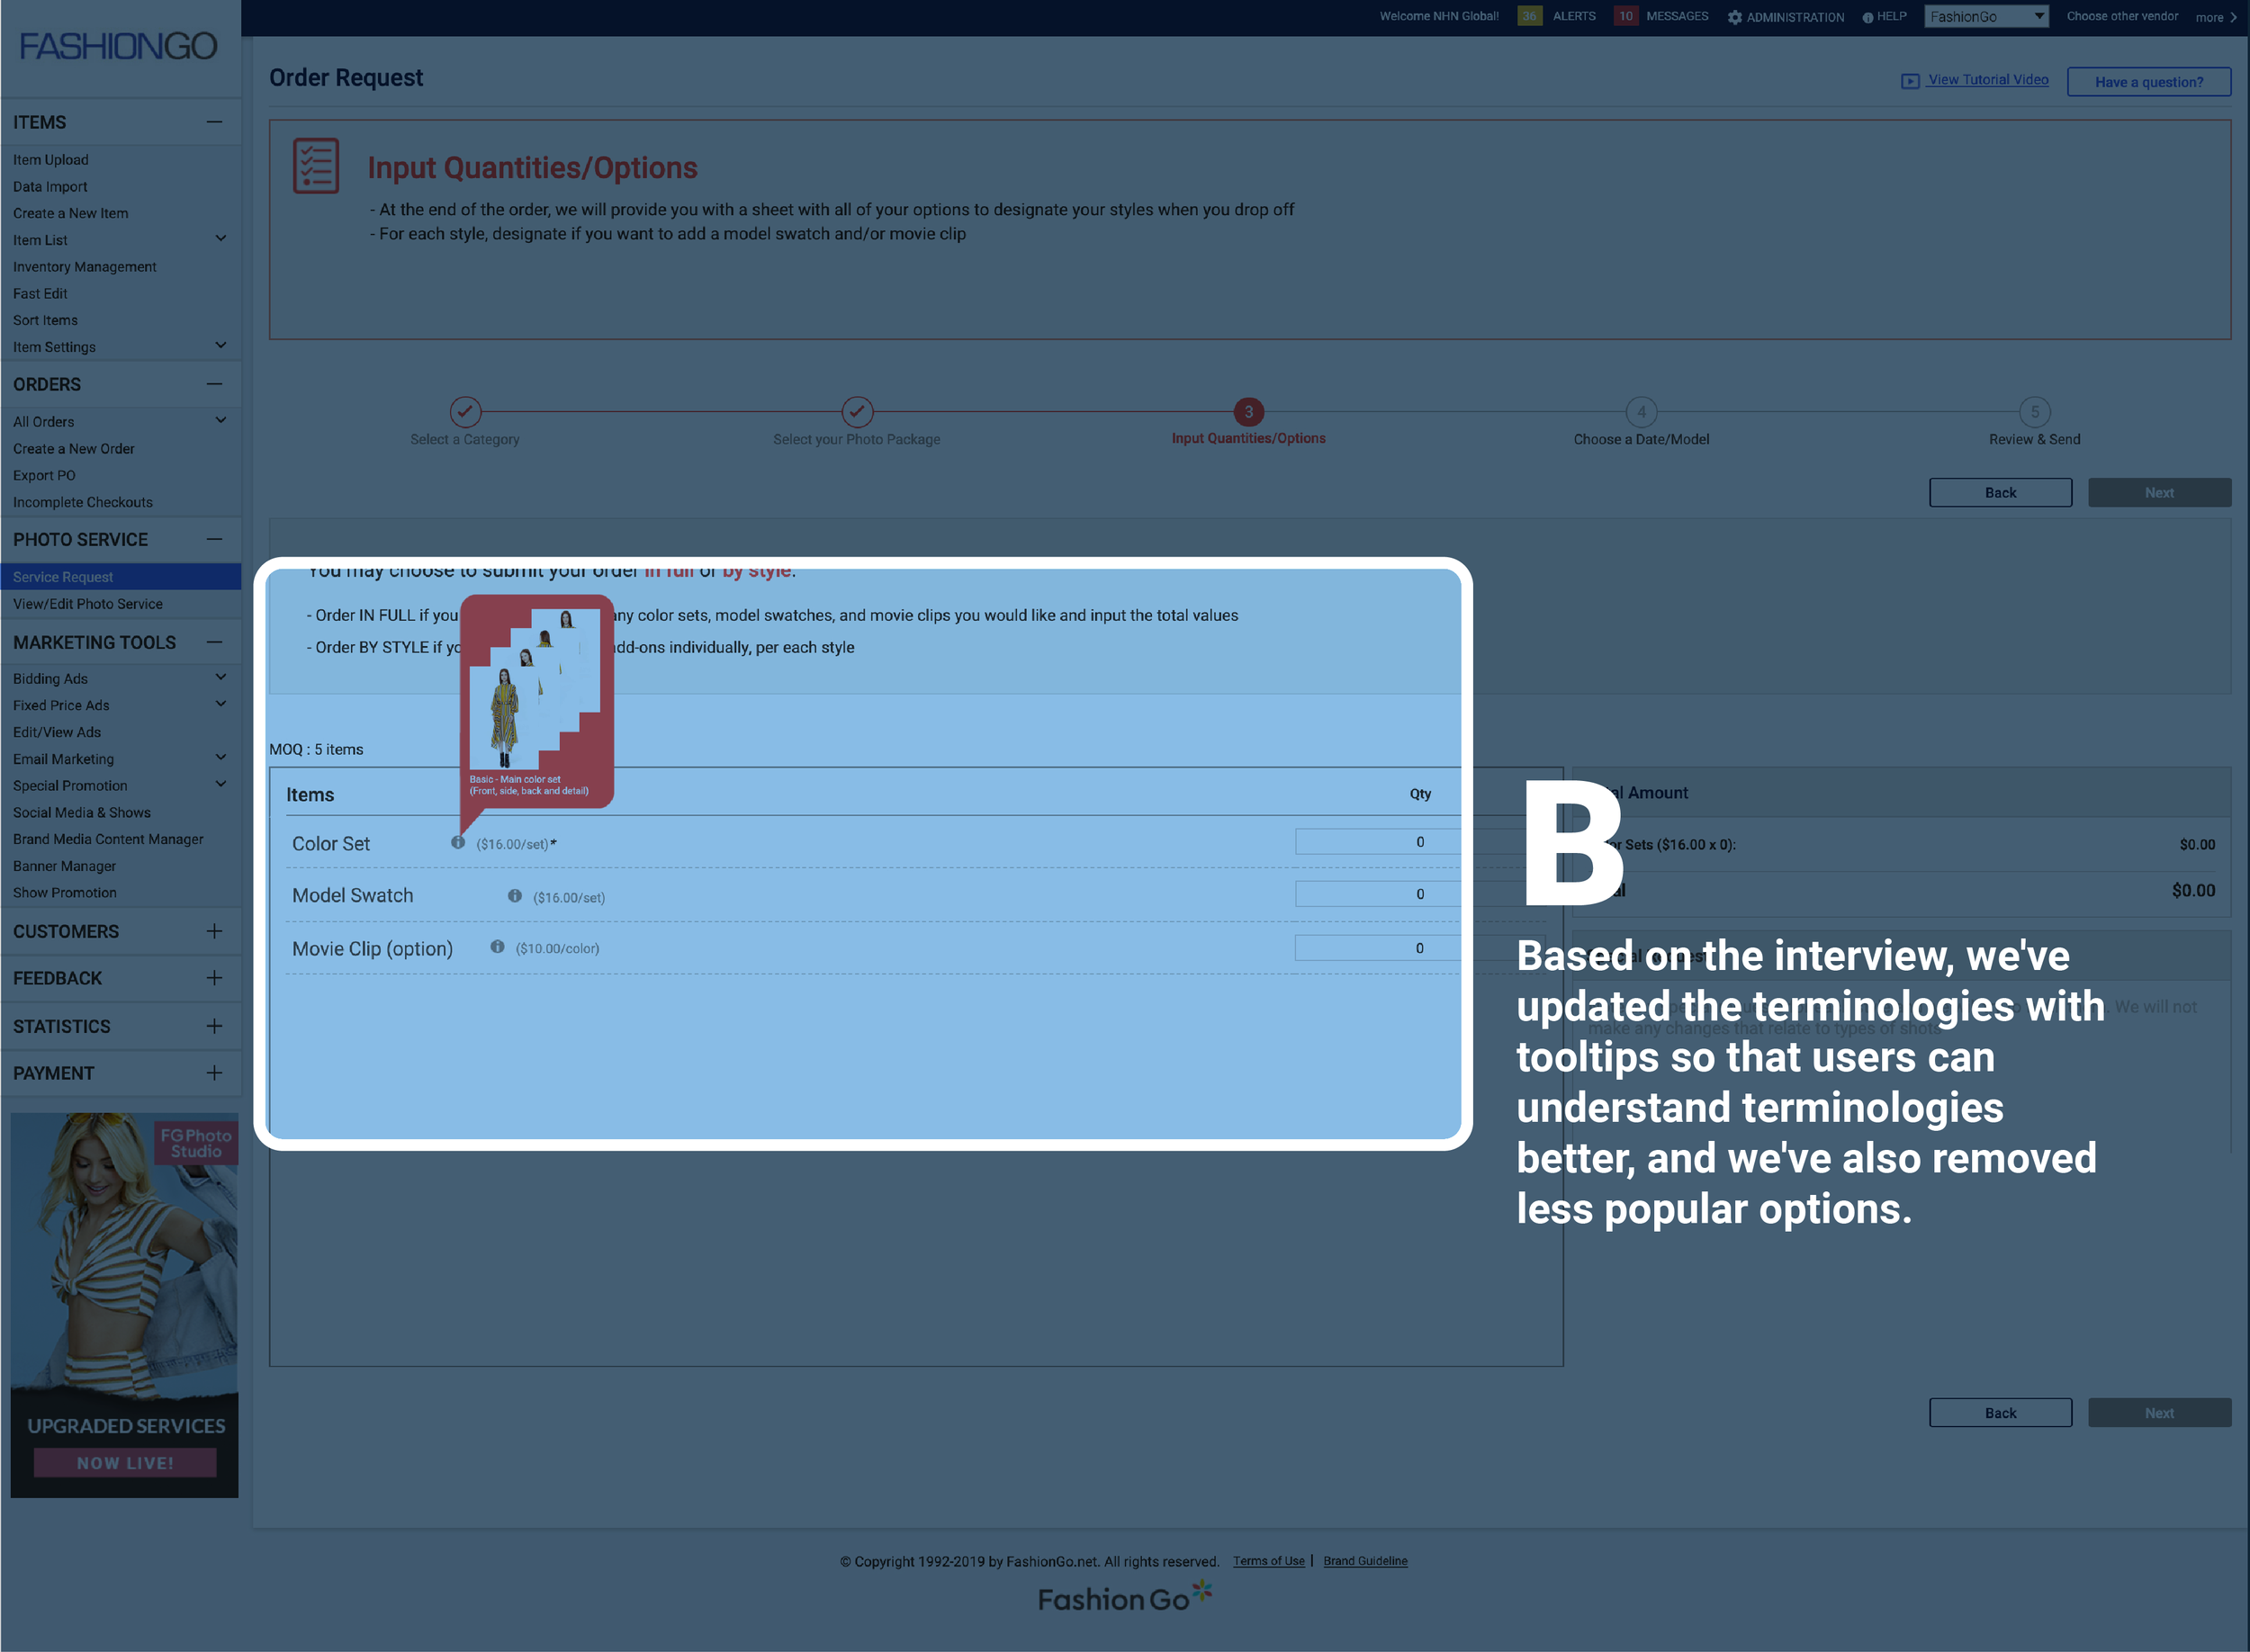
Task: Go to step 4 Choose a Date/Model
Action: tap(1641, 412)
